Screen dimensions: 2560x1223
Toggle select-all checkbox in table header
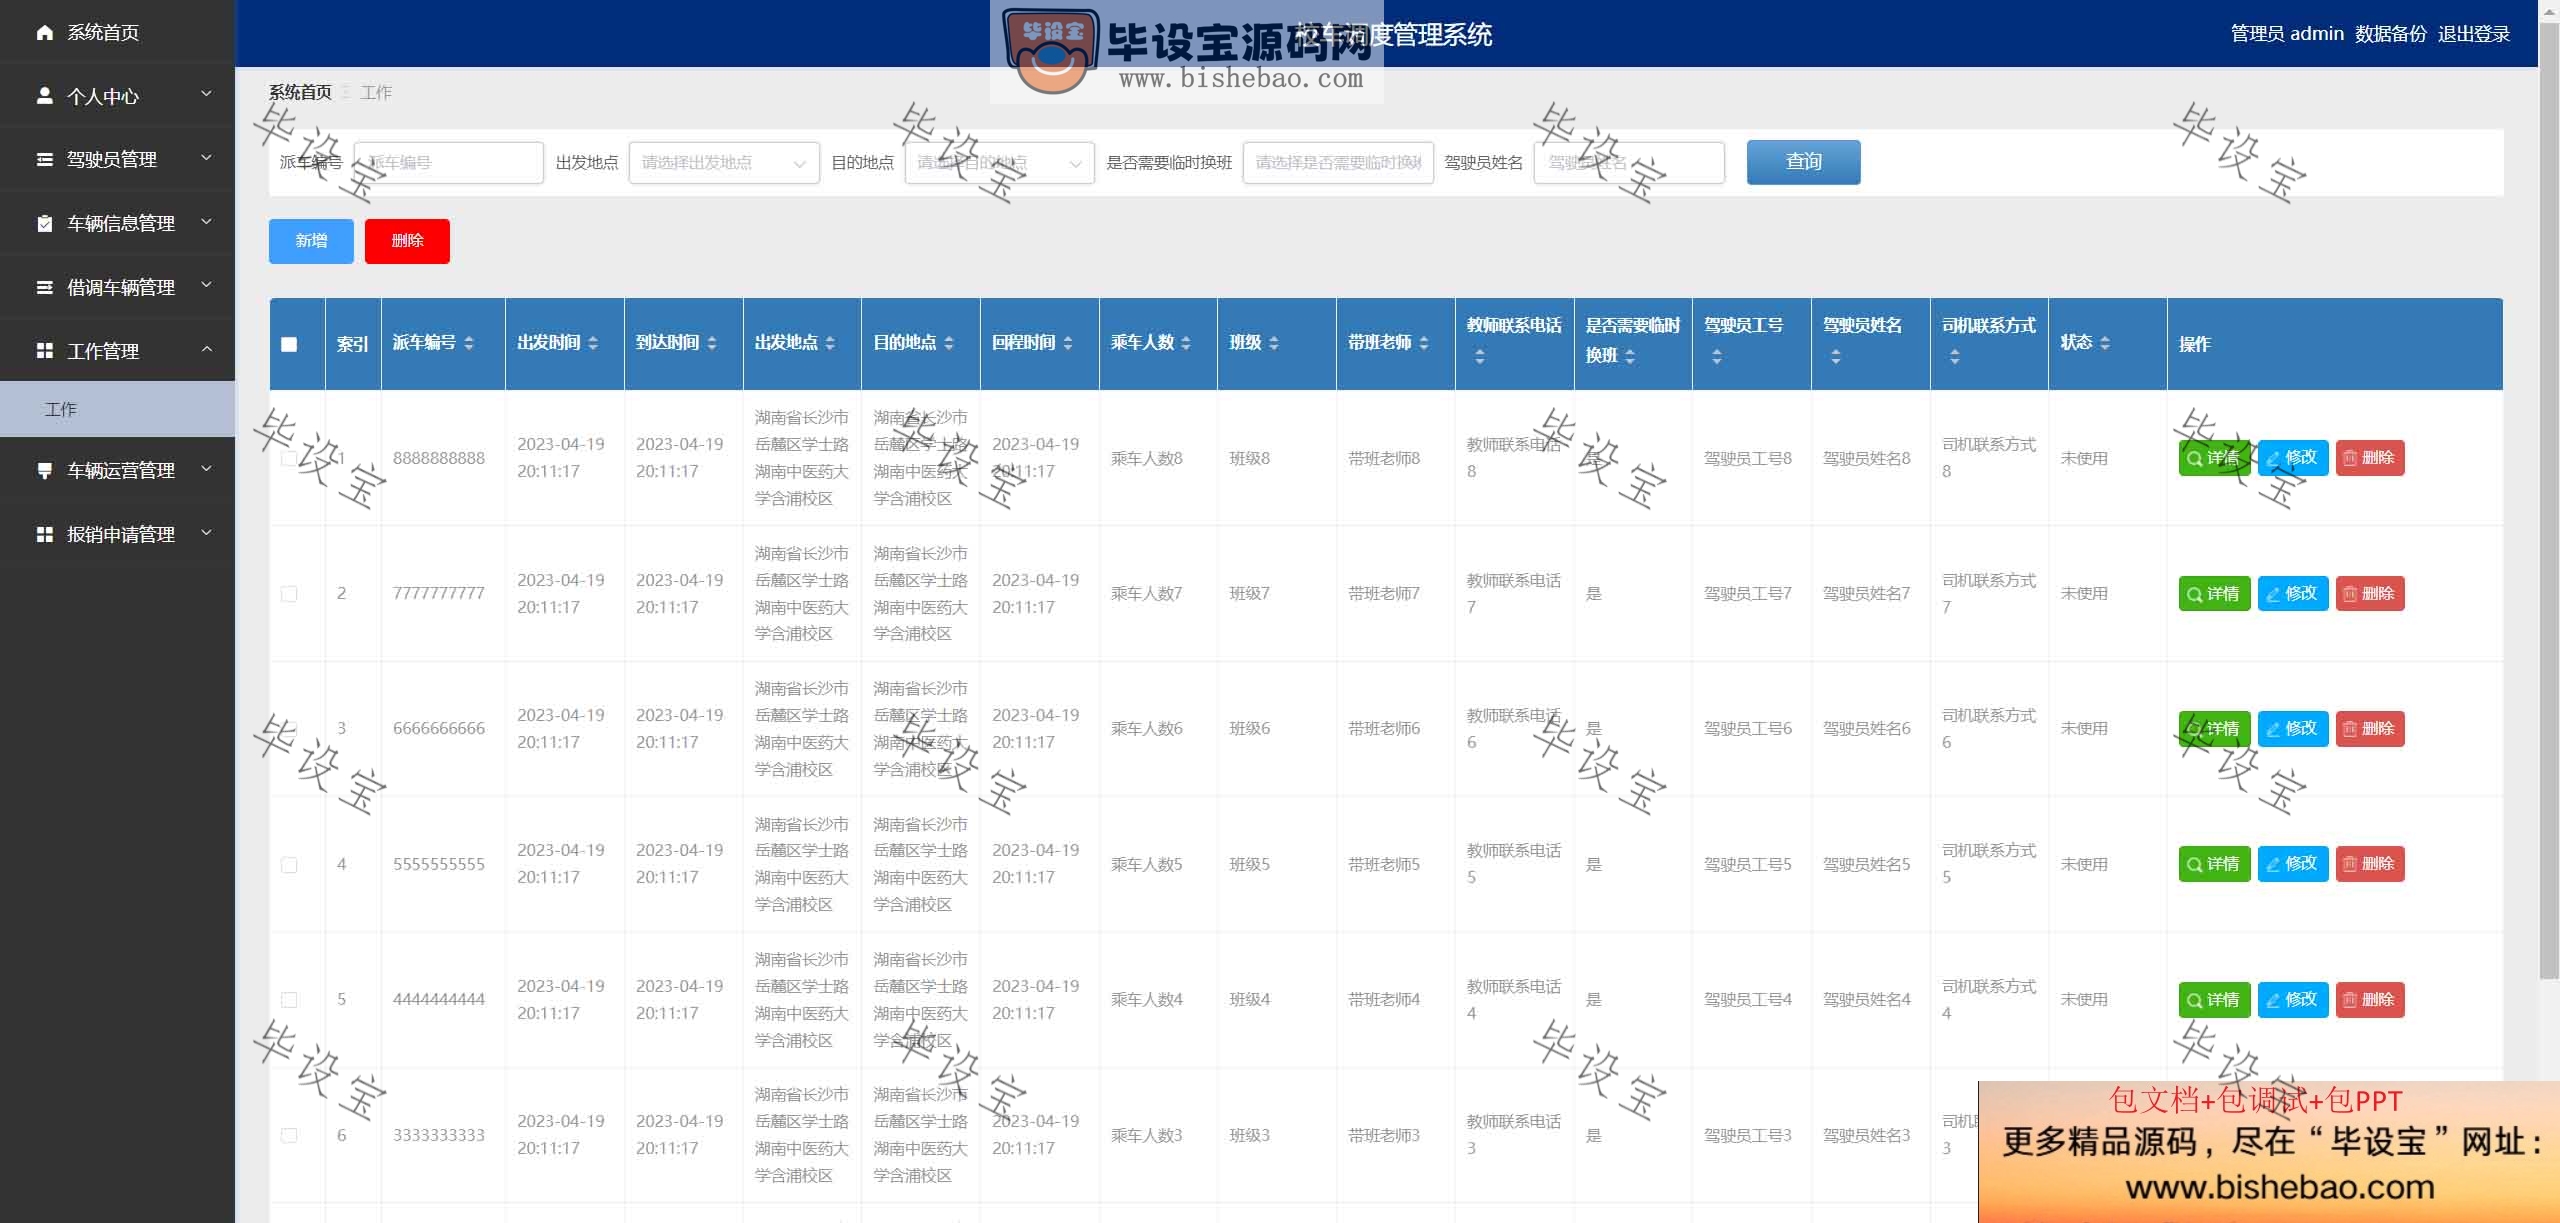[x=289, y=344]
